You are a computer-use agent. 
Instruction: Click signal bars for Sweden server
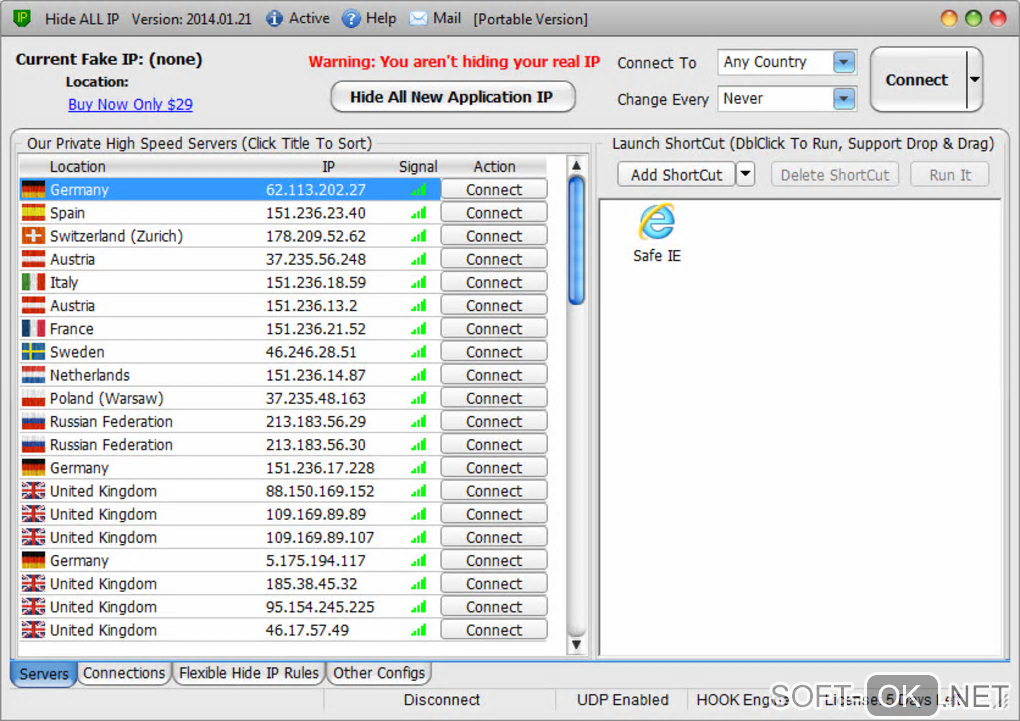(x=419, y=352)
